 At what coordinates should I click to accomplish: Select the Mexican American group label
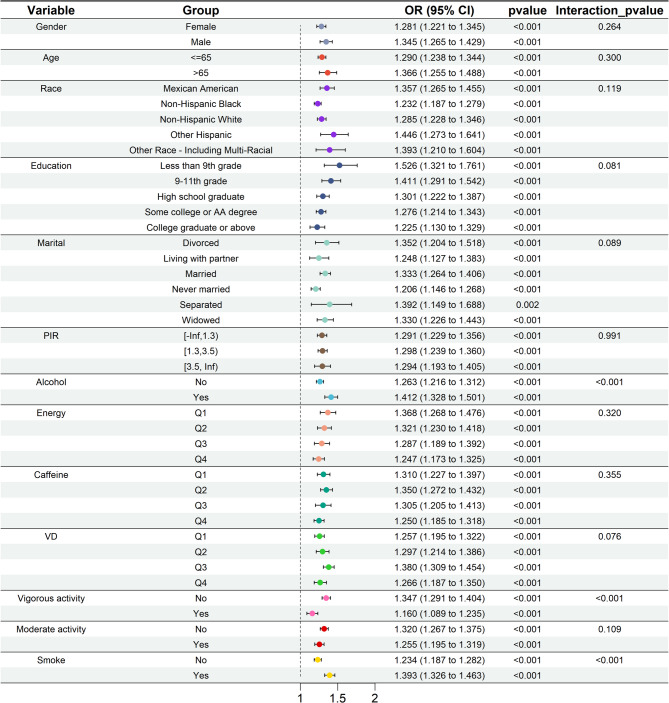(207, 88)
